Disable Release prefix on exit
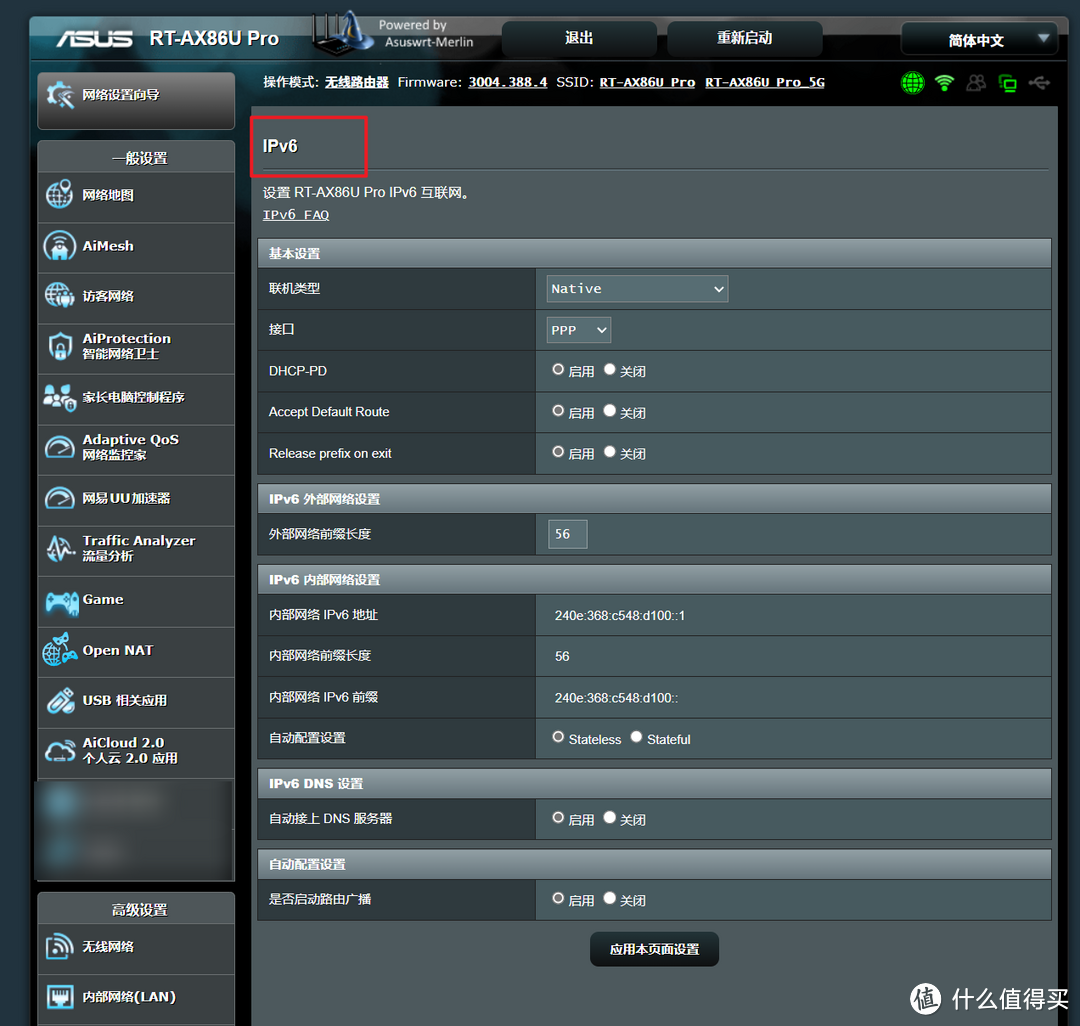 pos(610,452)
